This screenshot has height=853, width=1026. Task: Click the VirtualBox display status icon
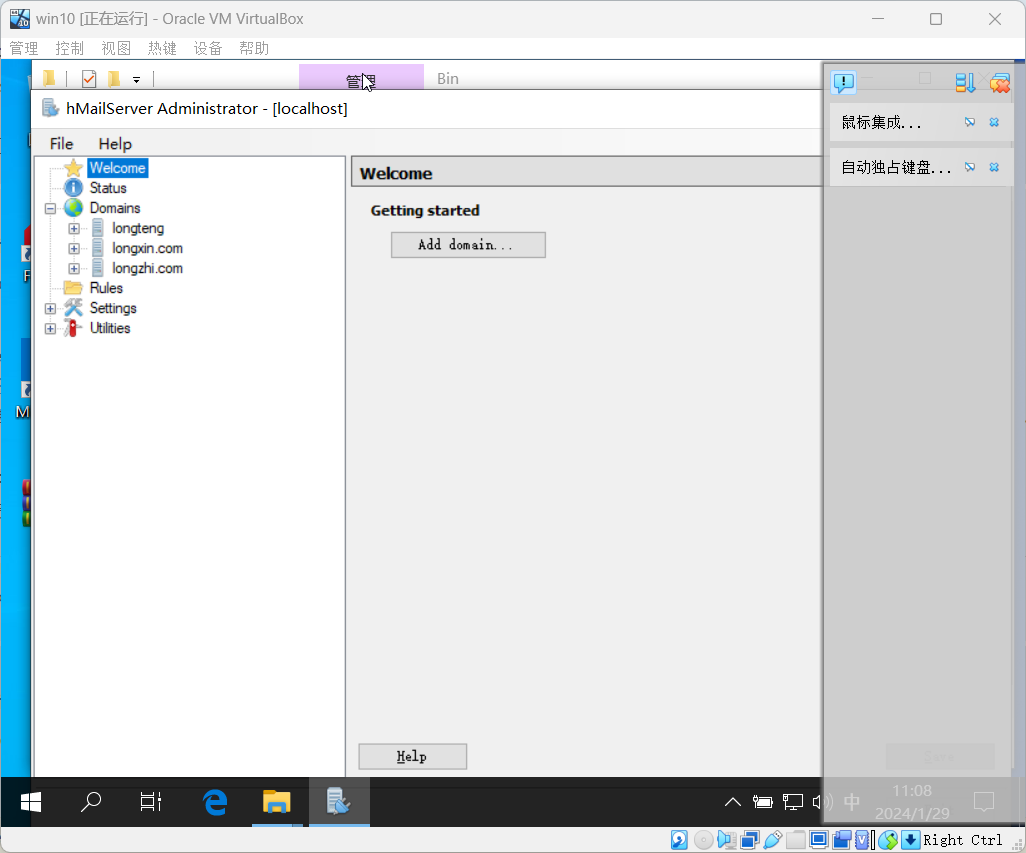tap(819, 840)
